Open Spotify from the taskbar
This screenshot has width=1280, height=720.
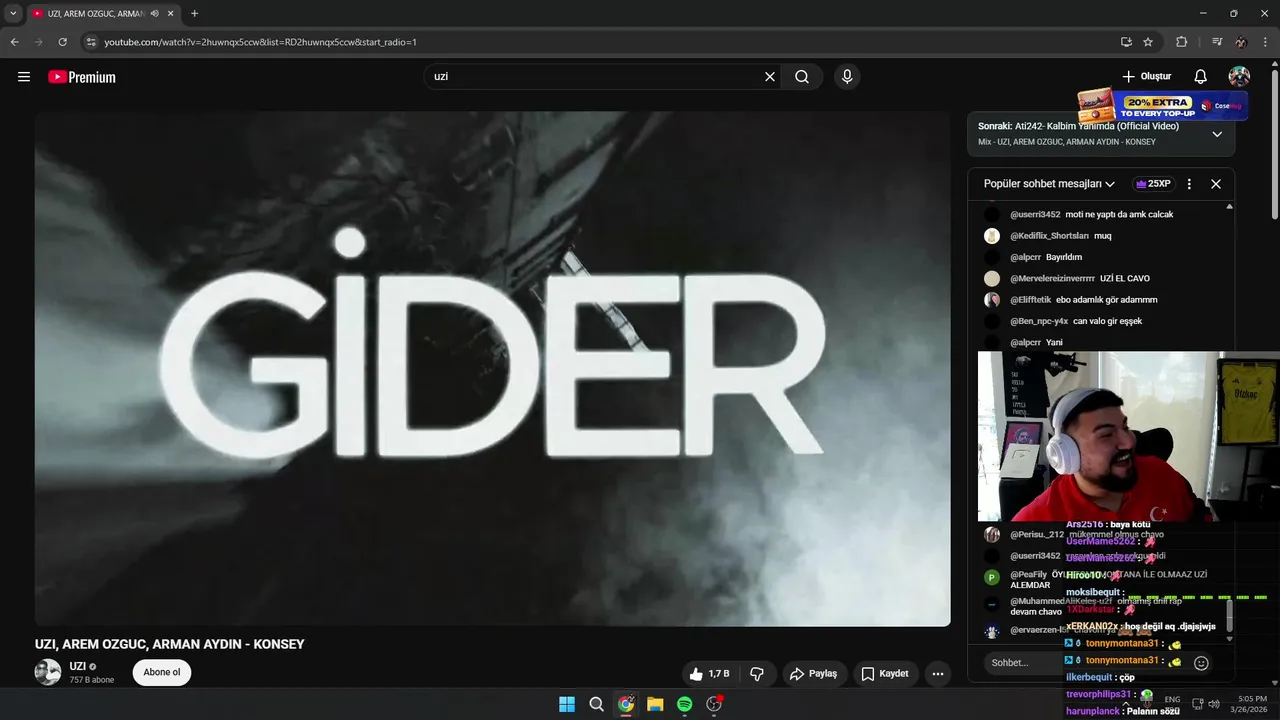(684, 704)
